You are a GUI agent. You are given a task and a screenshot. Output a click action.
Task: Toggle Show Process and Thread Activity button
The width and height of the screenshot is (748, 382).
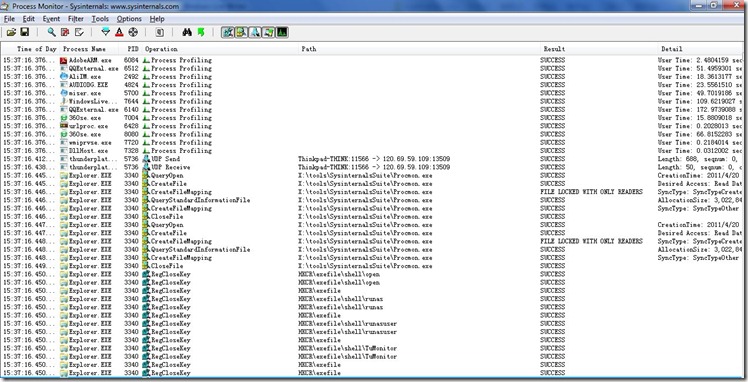pyautogui.click(x=269, y=32)
